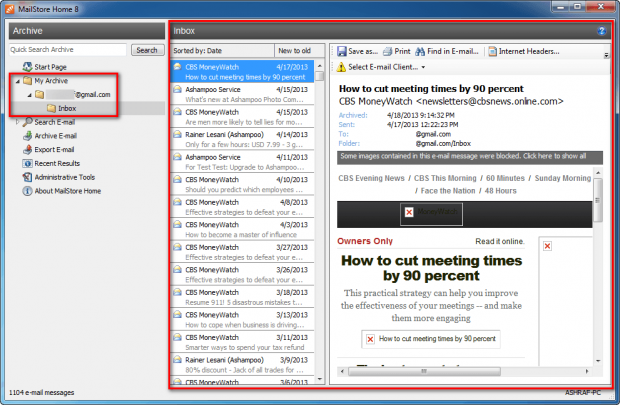Open the Read it online link
620x405 pixels.
point(500,241)
